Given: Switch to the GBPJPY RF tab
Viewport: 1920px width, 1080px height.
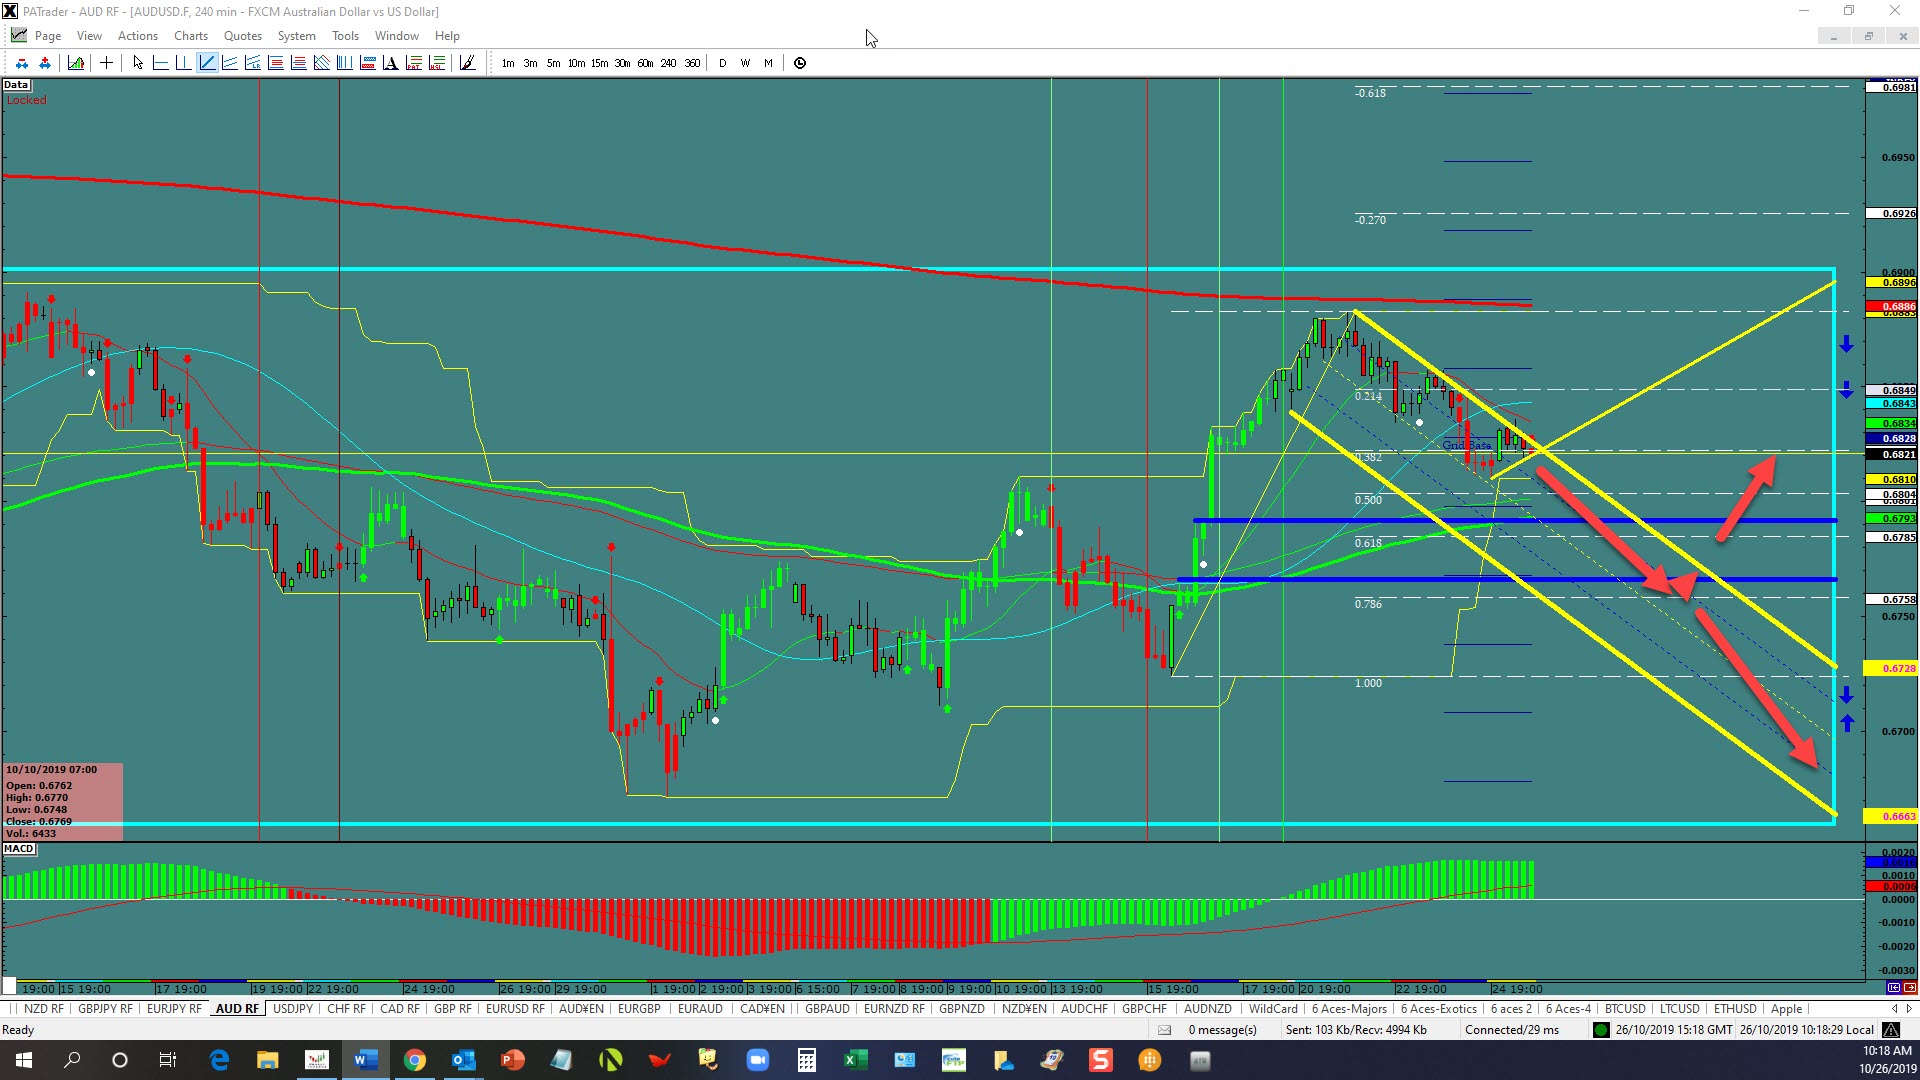Looking at the screenshot, I should pyautogui.click(x=105, y=1009).
